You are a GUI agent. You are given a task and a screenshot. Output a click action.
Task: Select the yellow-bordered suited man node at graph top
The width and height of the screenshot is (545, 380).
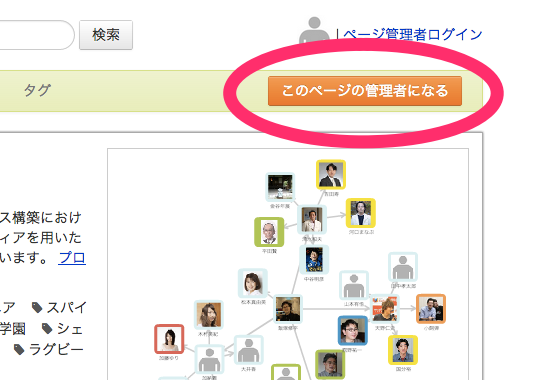coord(331,175)
